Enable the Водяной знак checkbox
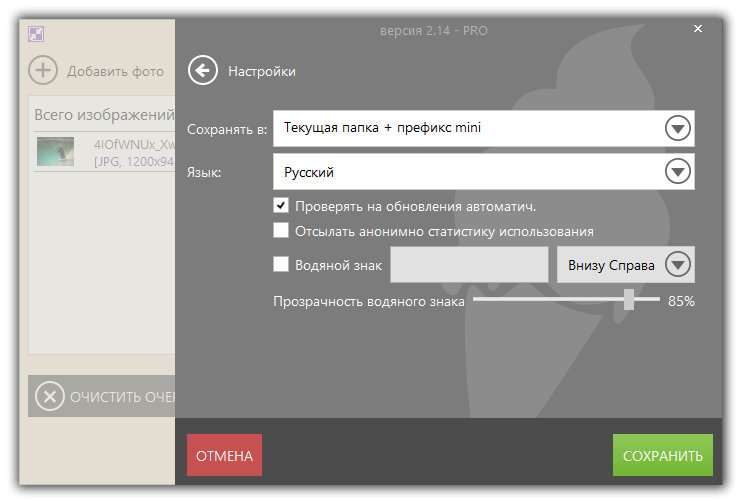 (x=281, y=264)
